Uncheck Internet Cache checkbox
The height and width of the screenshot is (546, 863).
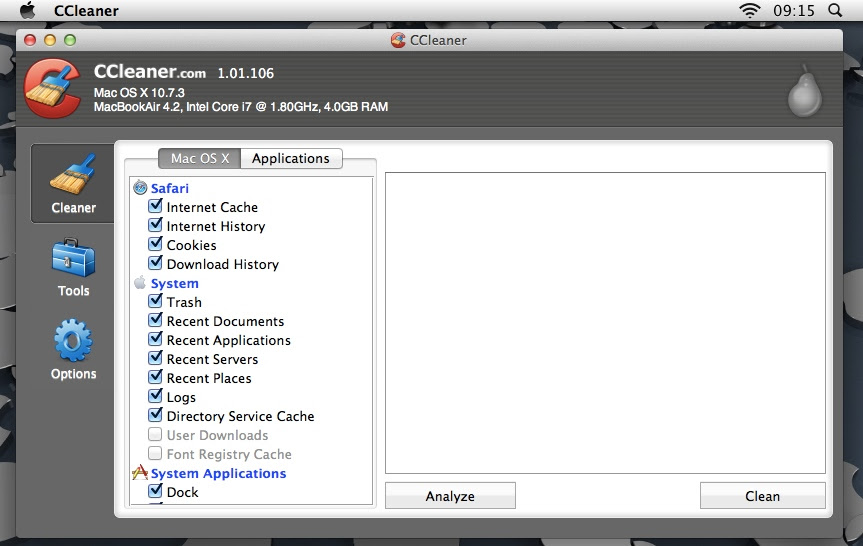(155, 206)
